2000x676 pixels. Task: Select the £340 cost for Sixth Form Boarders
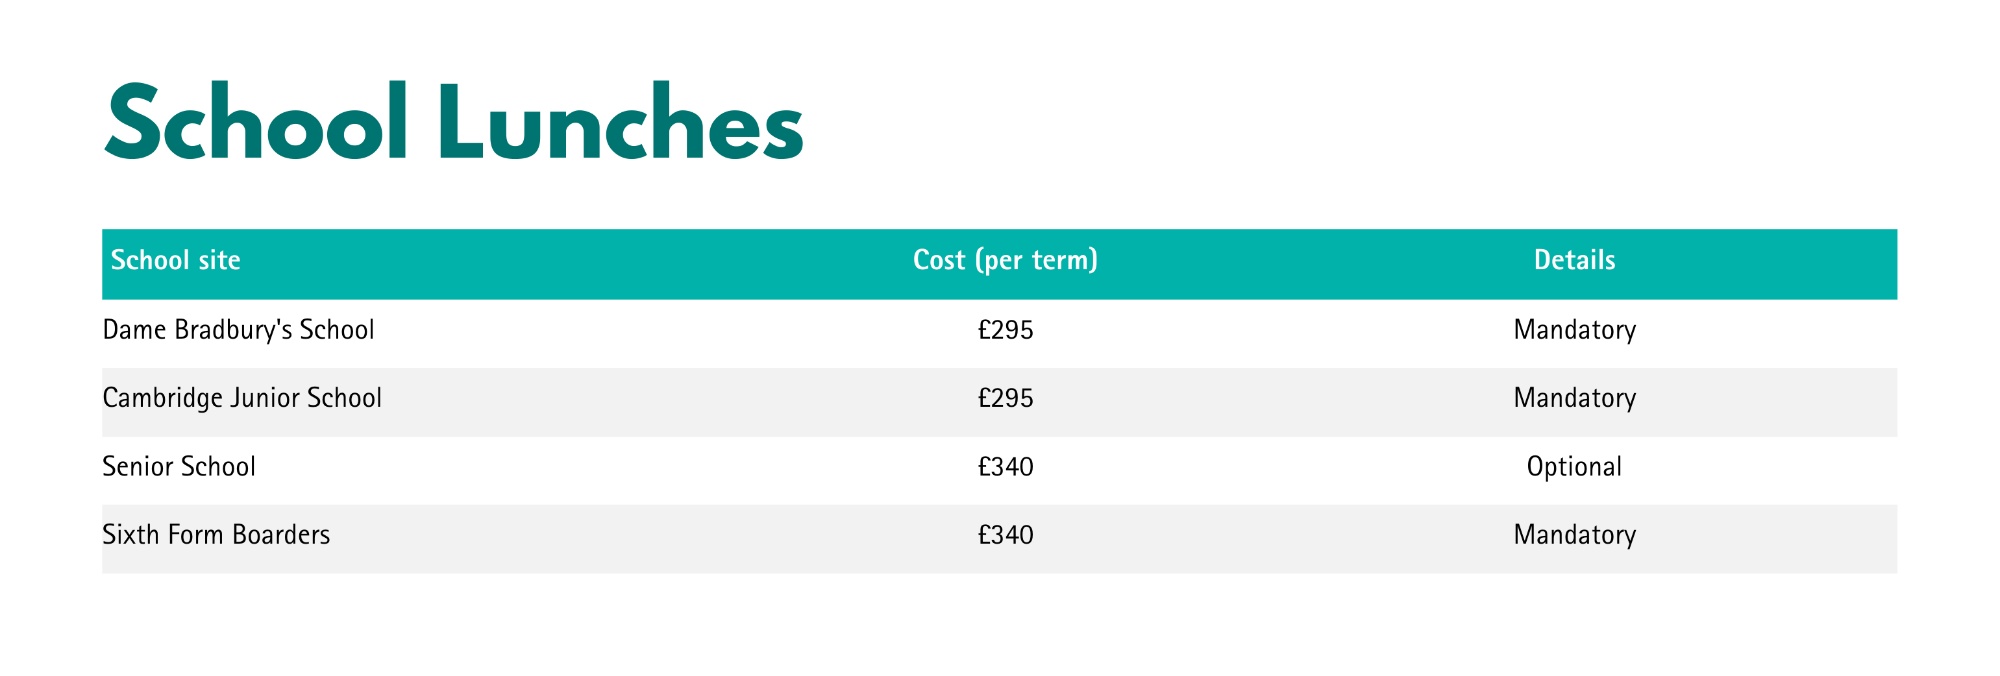(1005, 535)
